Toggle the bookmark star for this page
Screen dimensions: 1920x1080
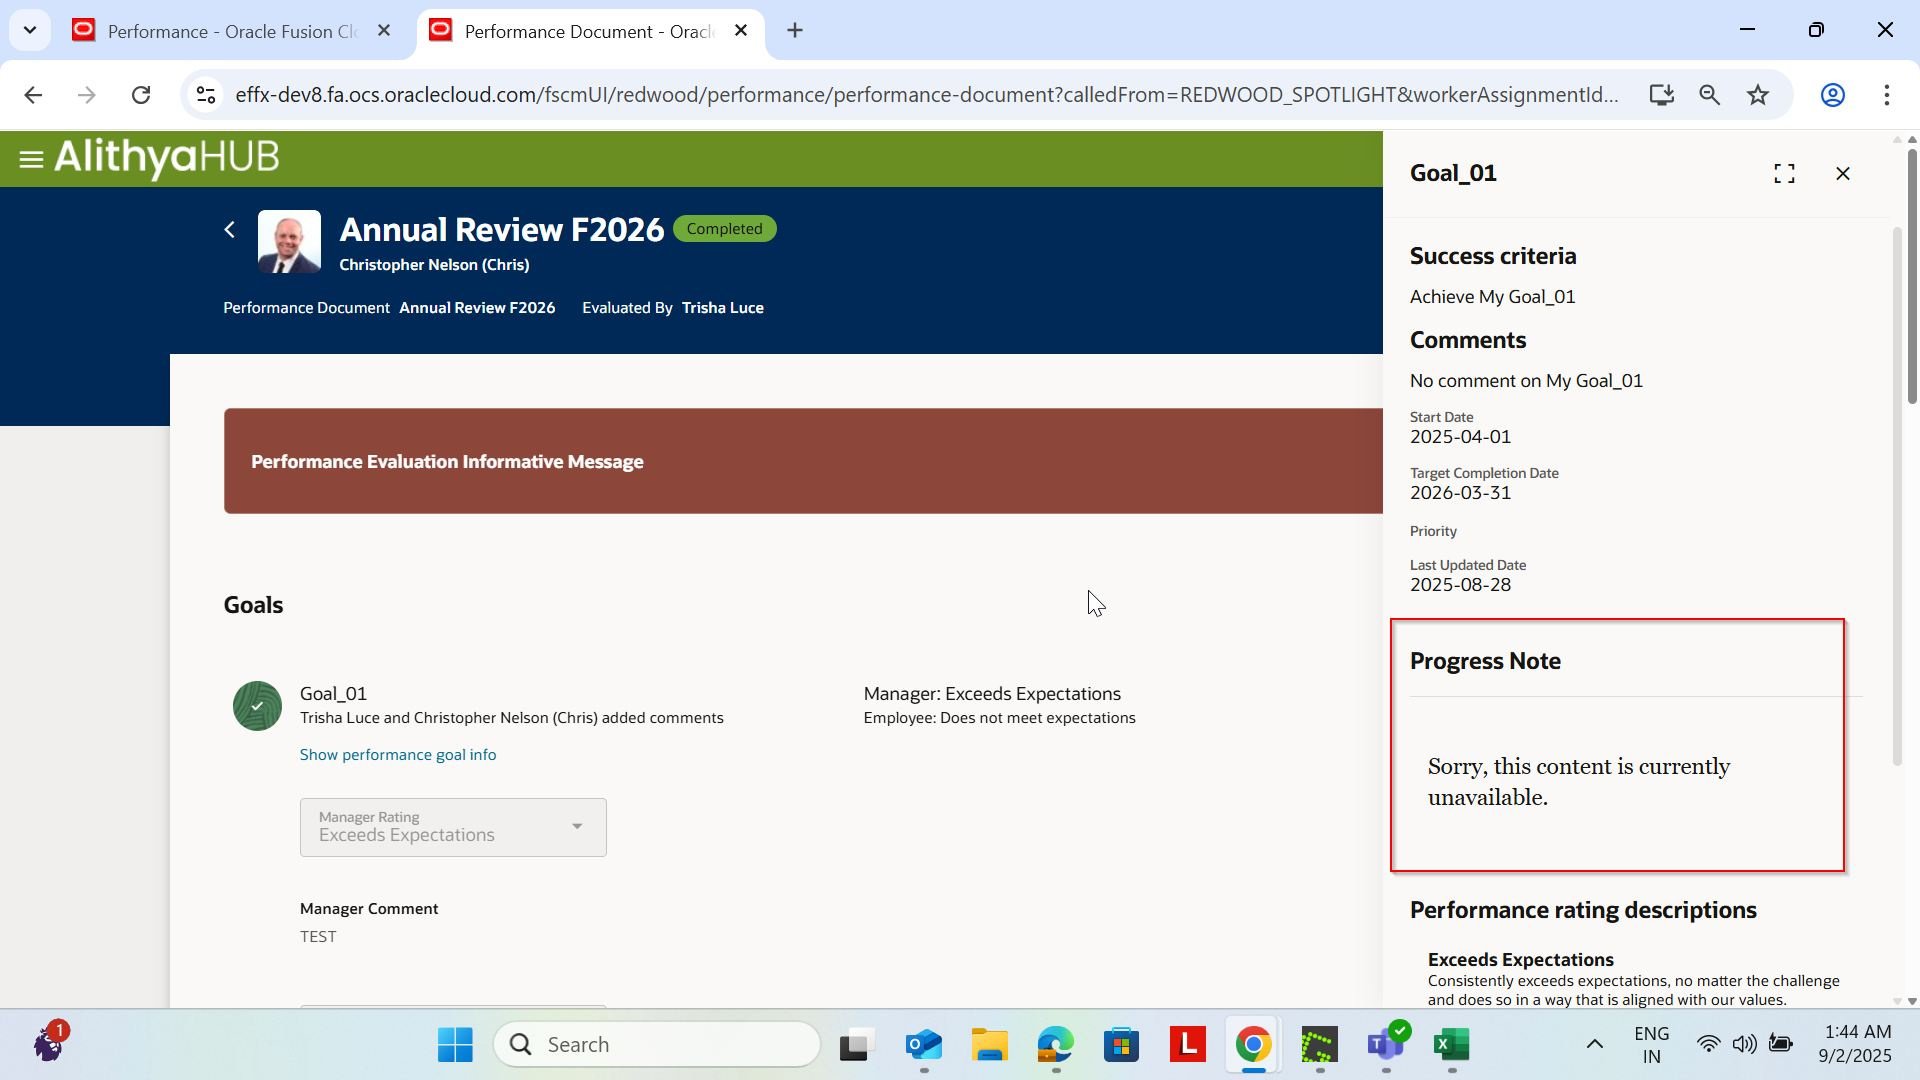(1757, 95)
